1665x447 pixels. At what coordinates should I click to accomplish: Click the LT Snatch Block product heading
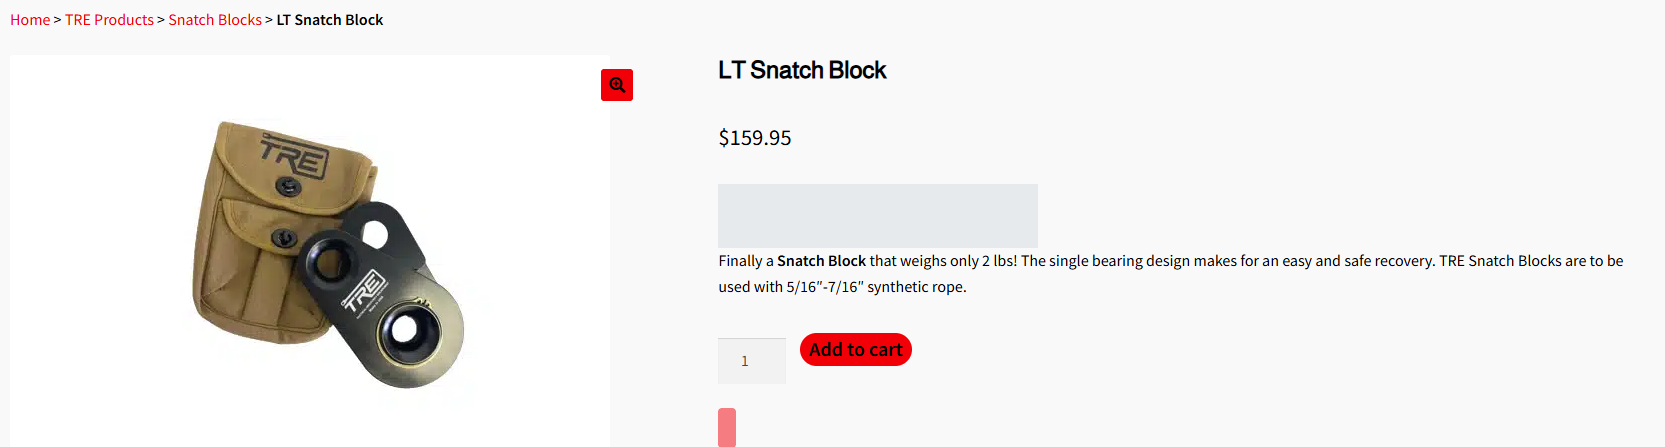pyautogui.click(x=802, y=70)
